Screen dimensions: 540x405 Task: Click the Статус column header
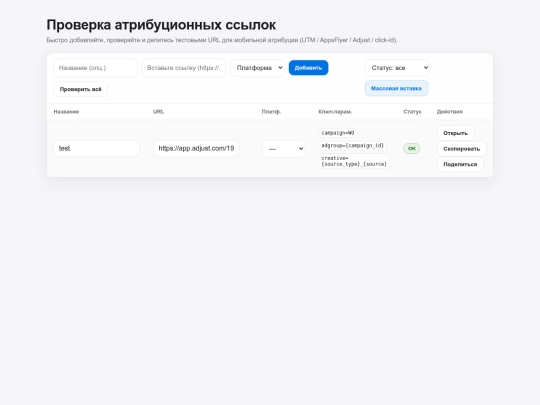click(x=412, y=112)
